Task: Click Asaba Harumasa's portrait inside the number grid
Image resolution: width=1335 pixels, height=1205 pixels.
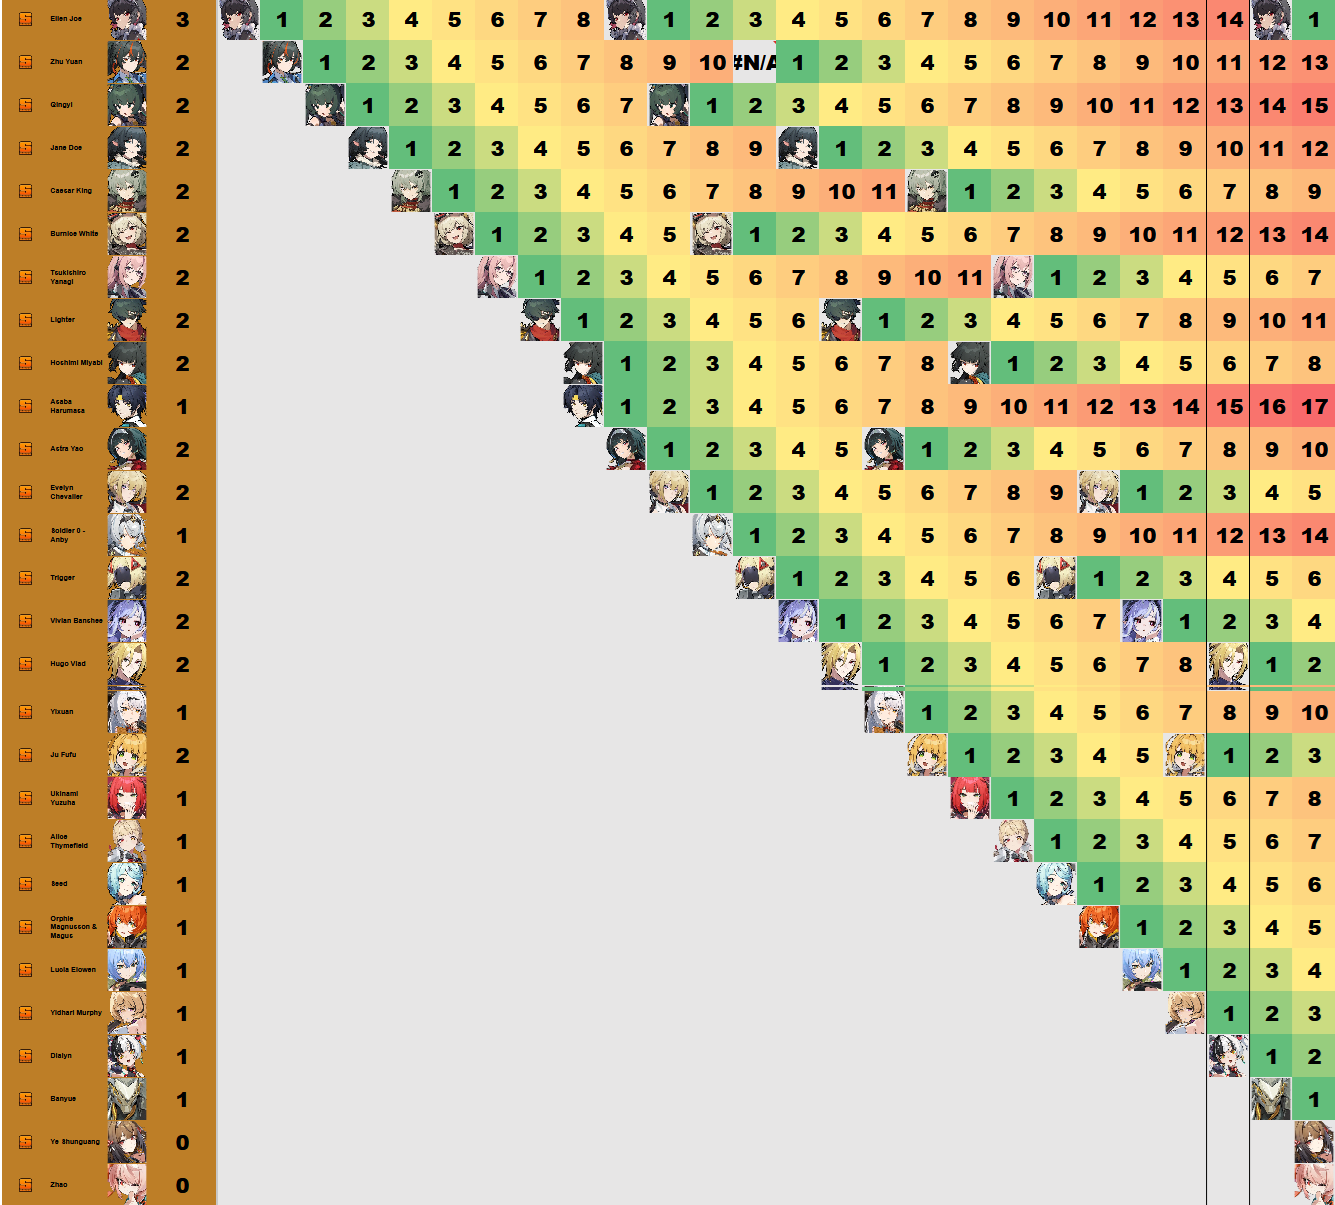Action: point(583,406)
